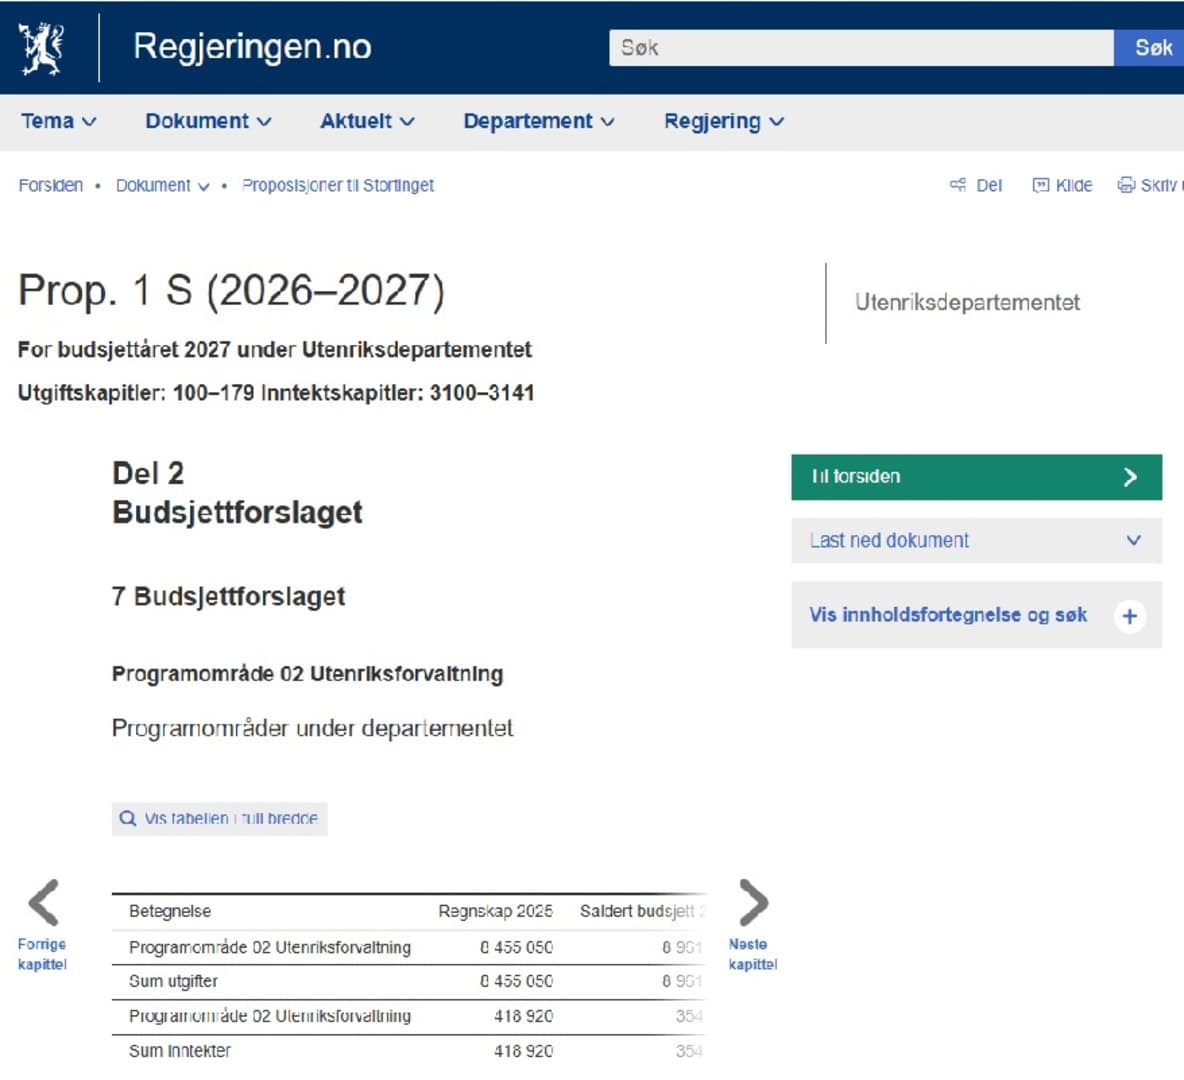The image size is (1184, 1080).
Task: Click the plus icon for innholdsfortegnelse
Action: 1130,616
